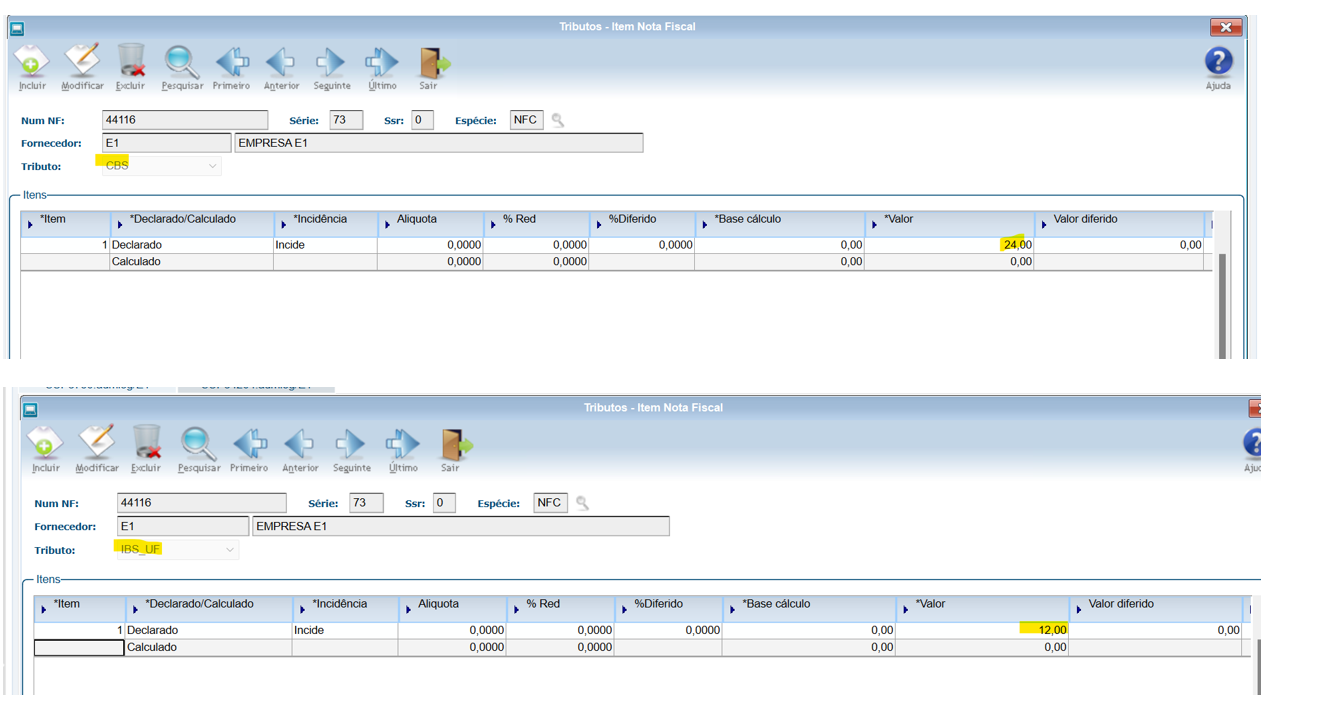Click *Valor column header in top CBS grid

pos(949,222)
